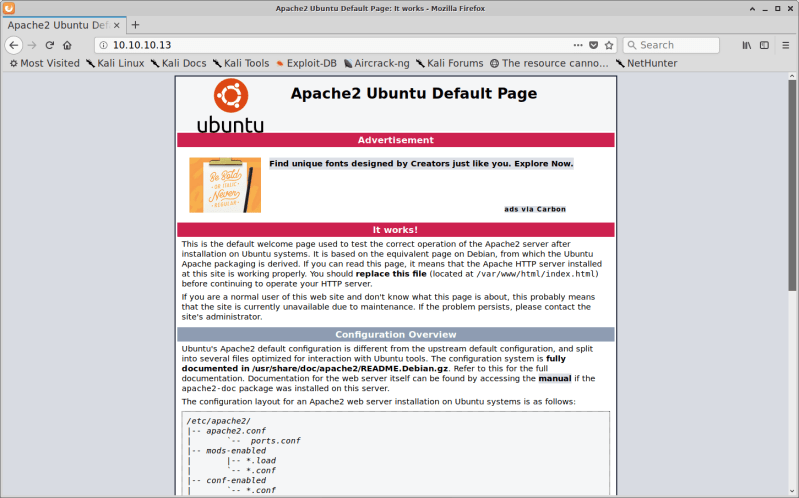Click the ads via Carbon link

[x=535, y=209]
